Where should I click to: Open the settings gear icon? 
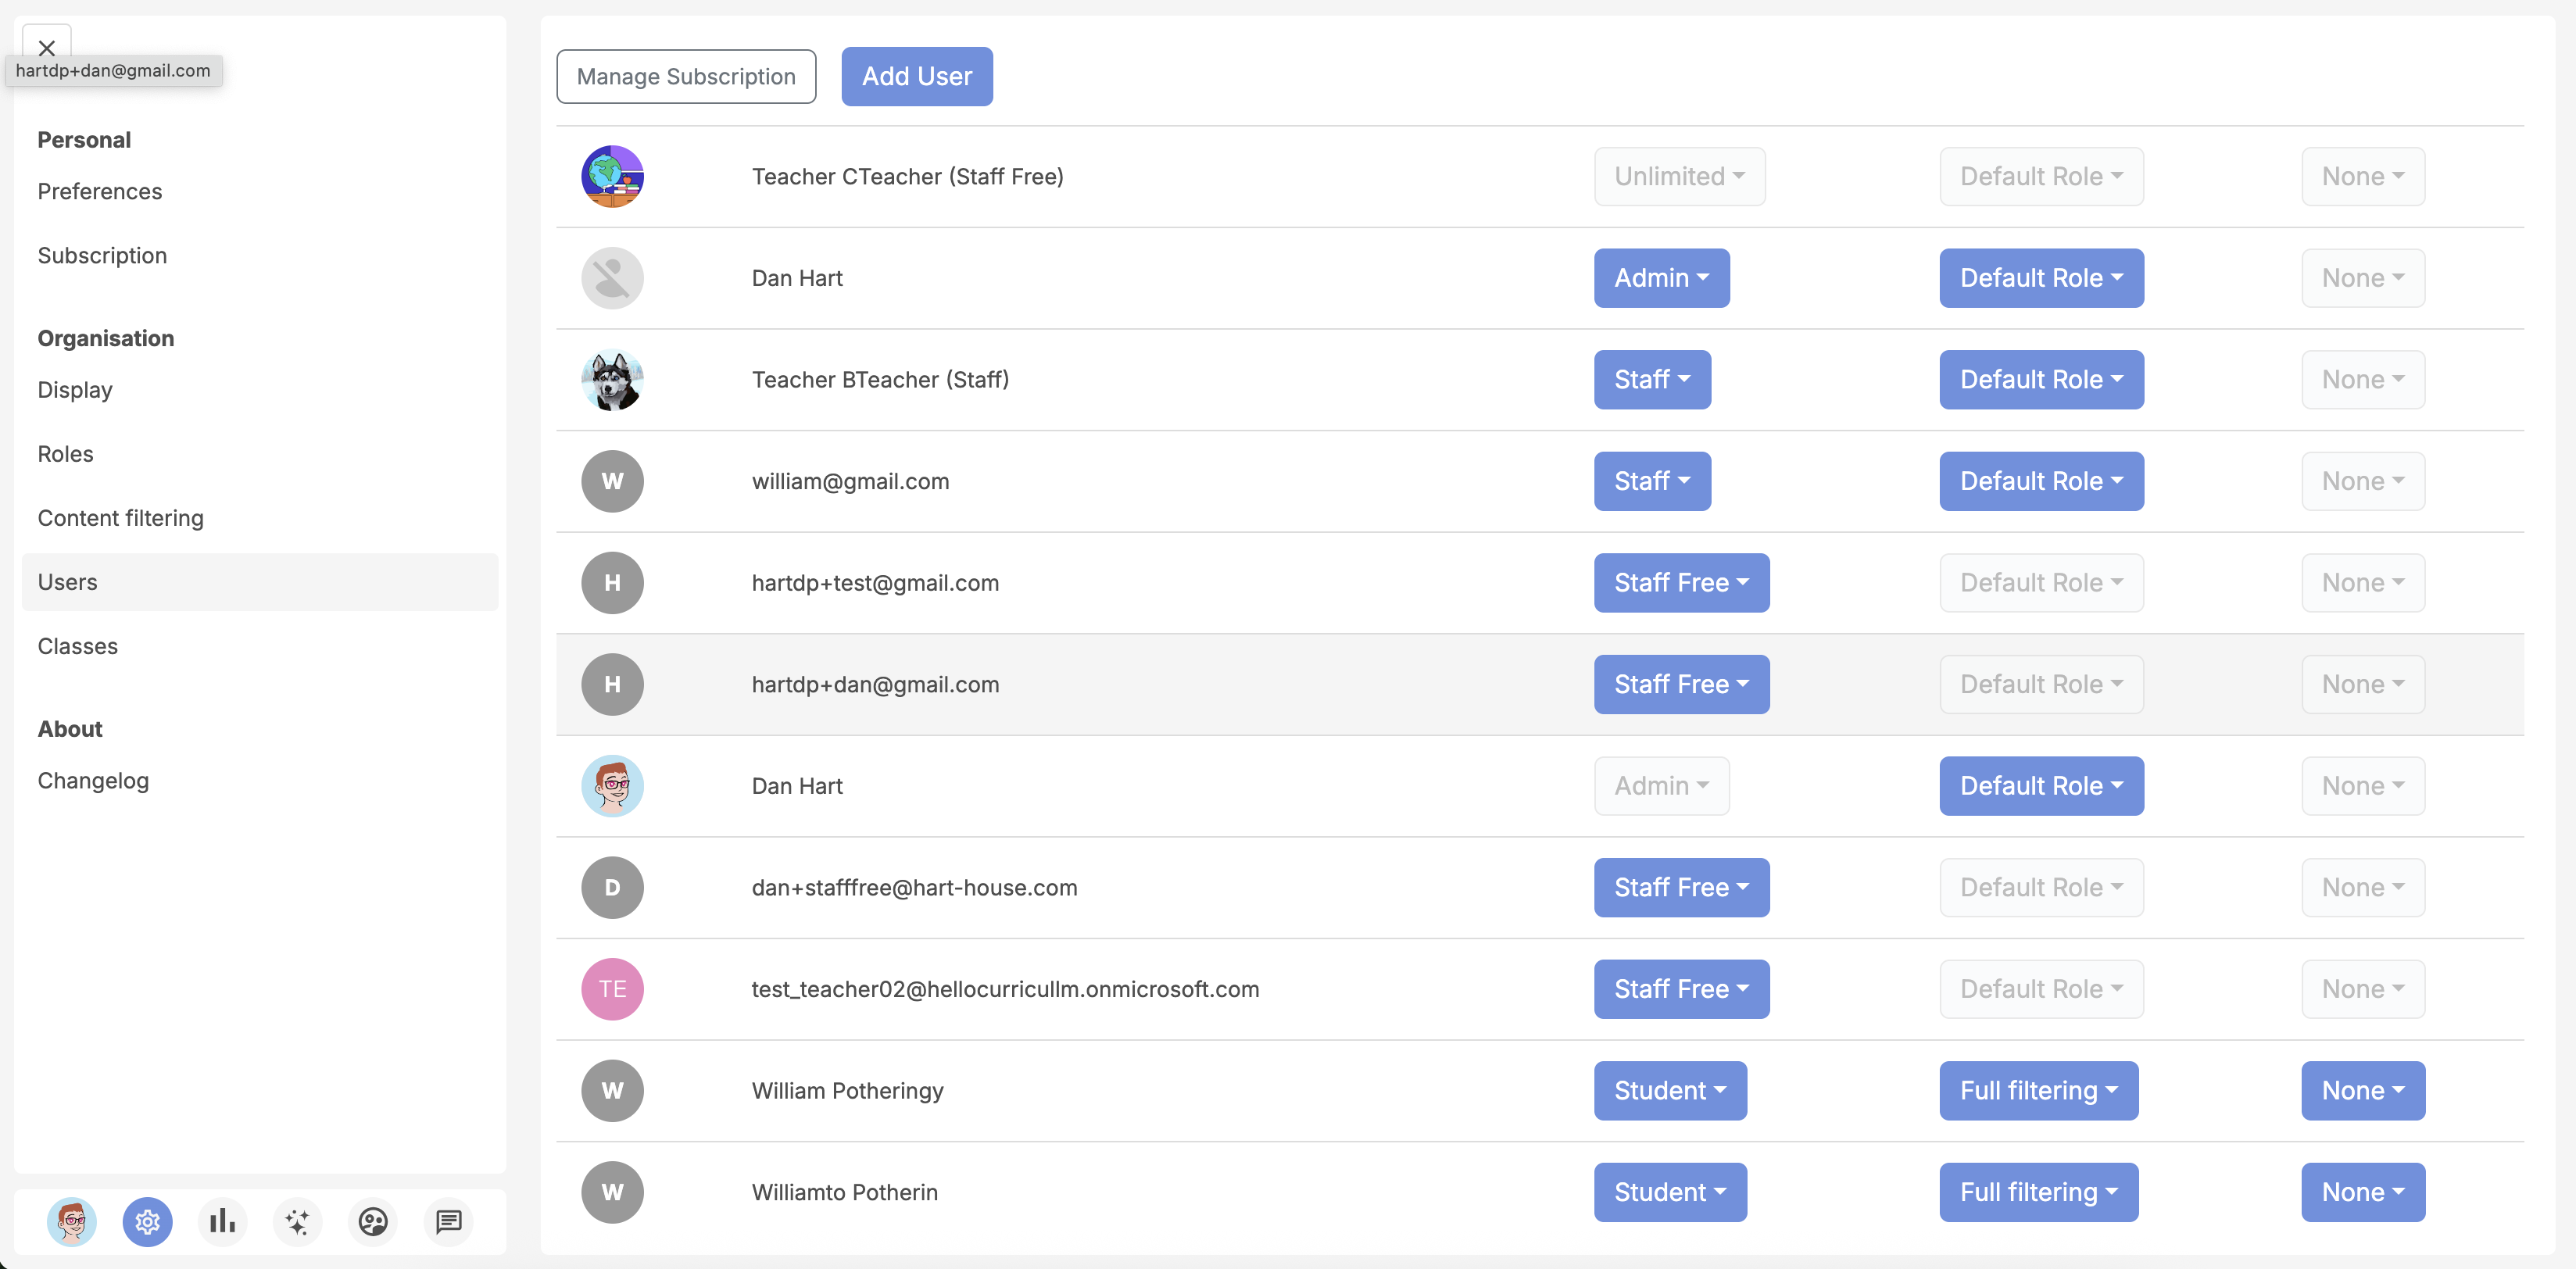tap(147, 1221)
